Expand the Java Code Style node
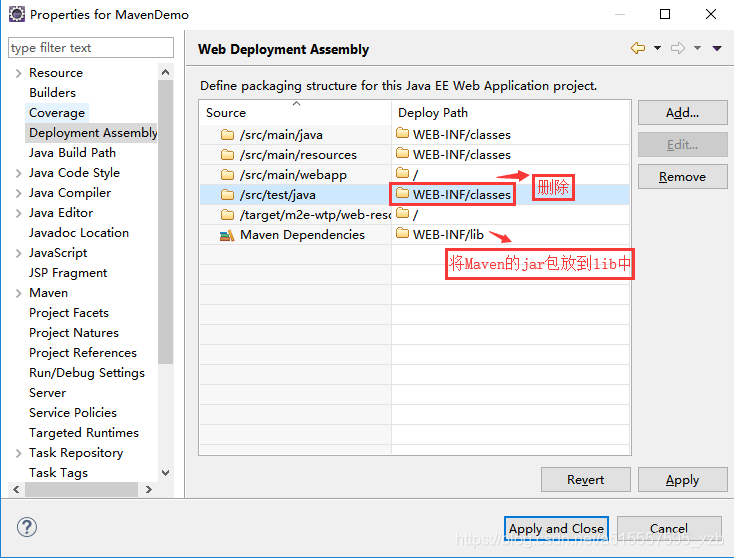This screenshot has width=734, height=558. click(18, 173)
